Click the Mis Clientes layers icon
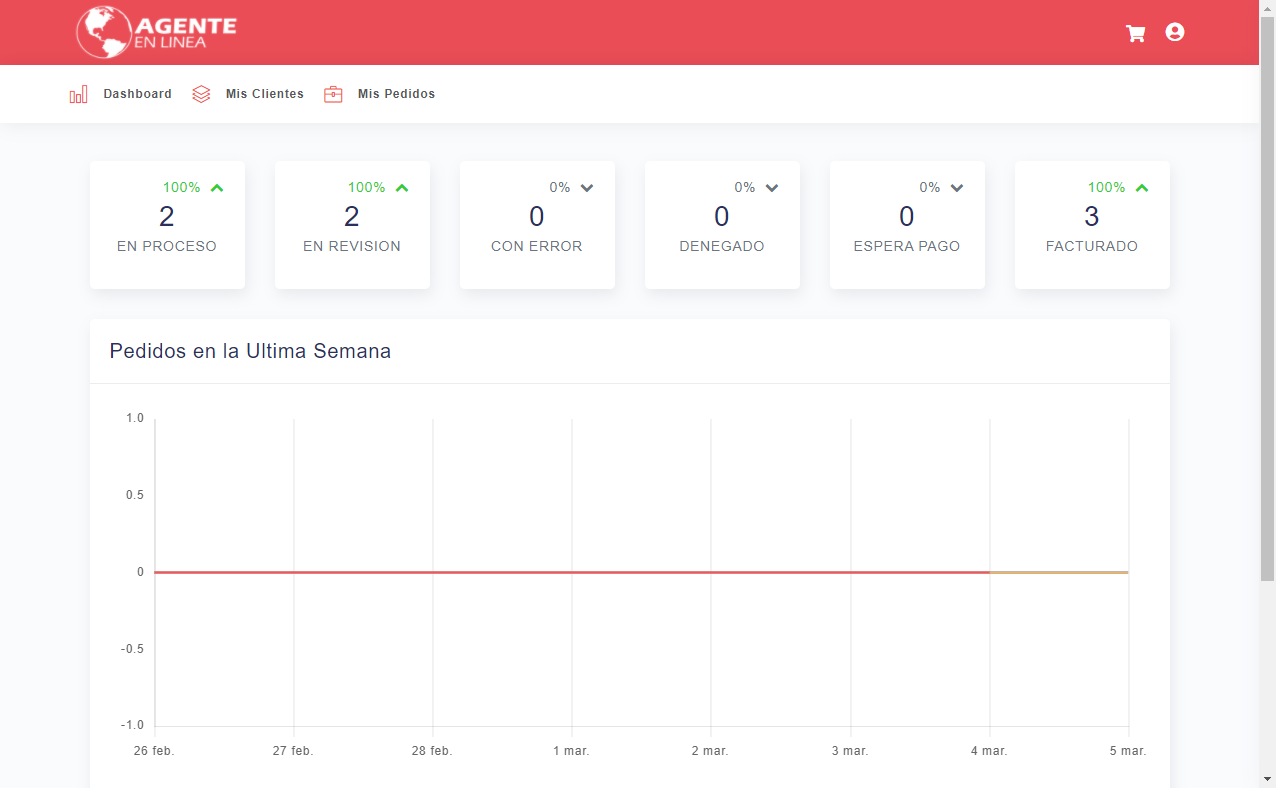This screenshot has width=1276, height=788. (x=201, y=94)
